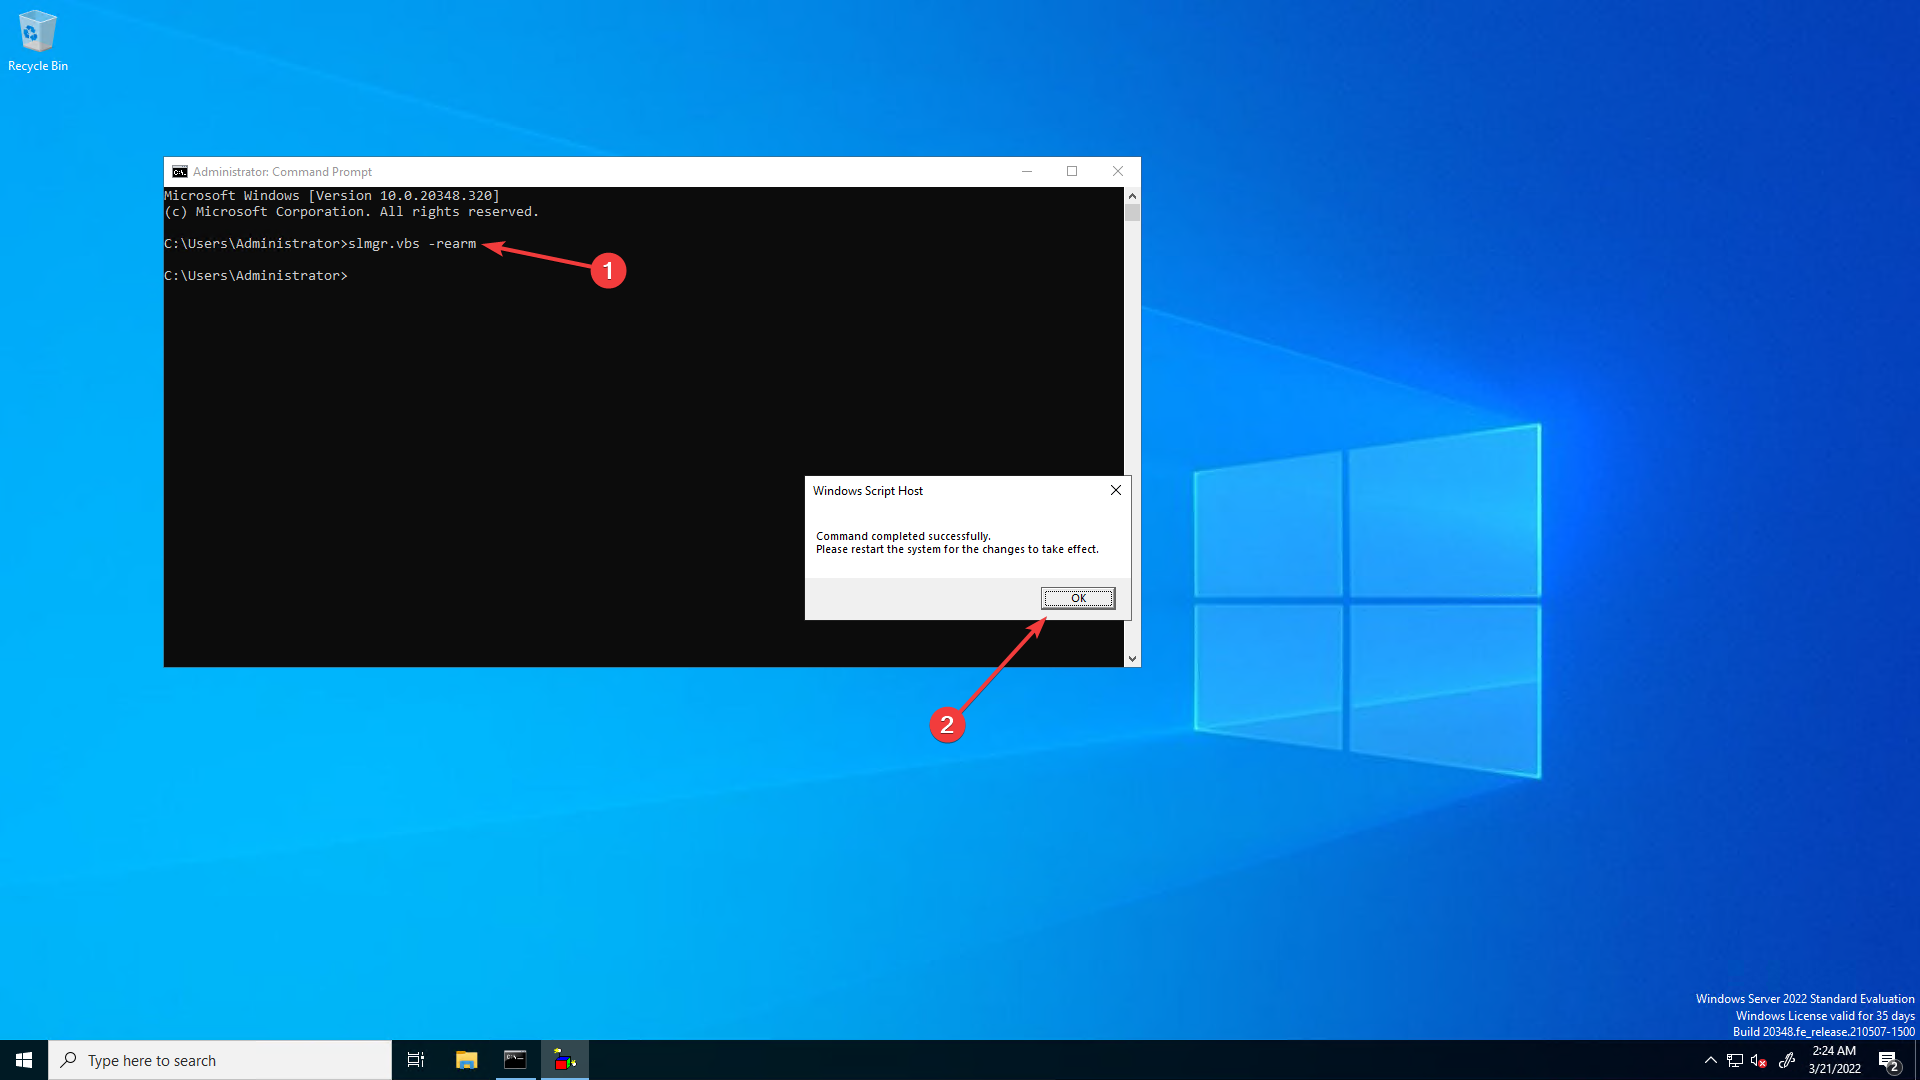Screen dimensions: 1920x1080
Task: Click the muted volume tray icon
Action: [x=1759, y=1060]
